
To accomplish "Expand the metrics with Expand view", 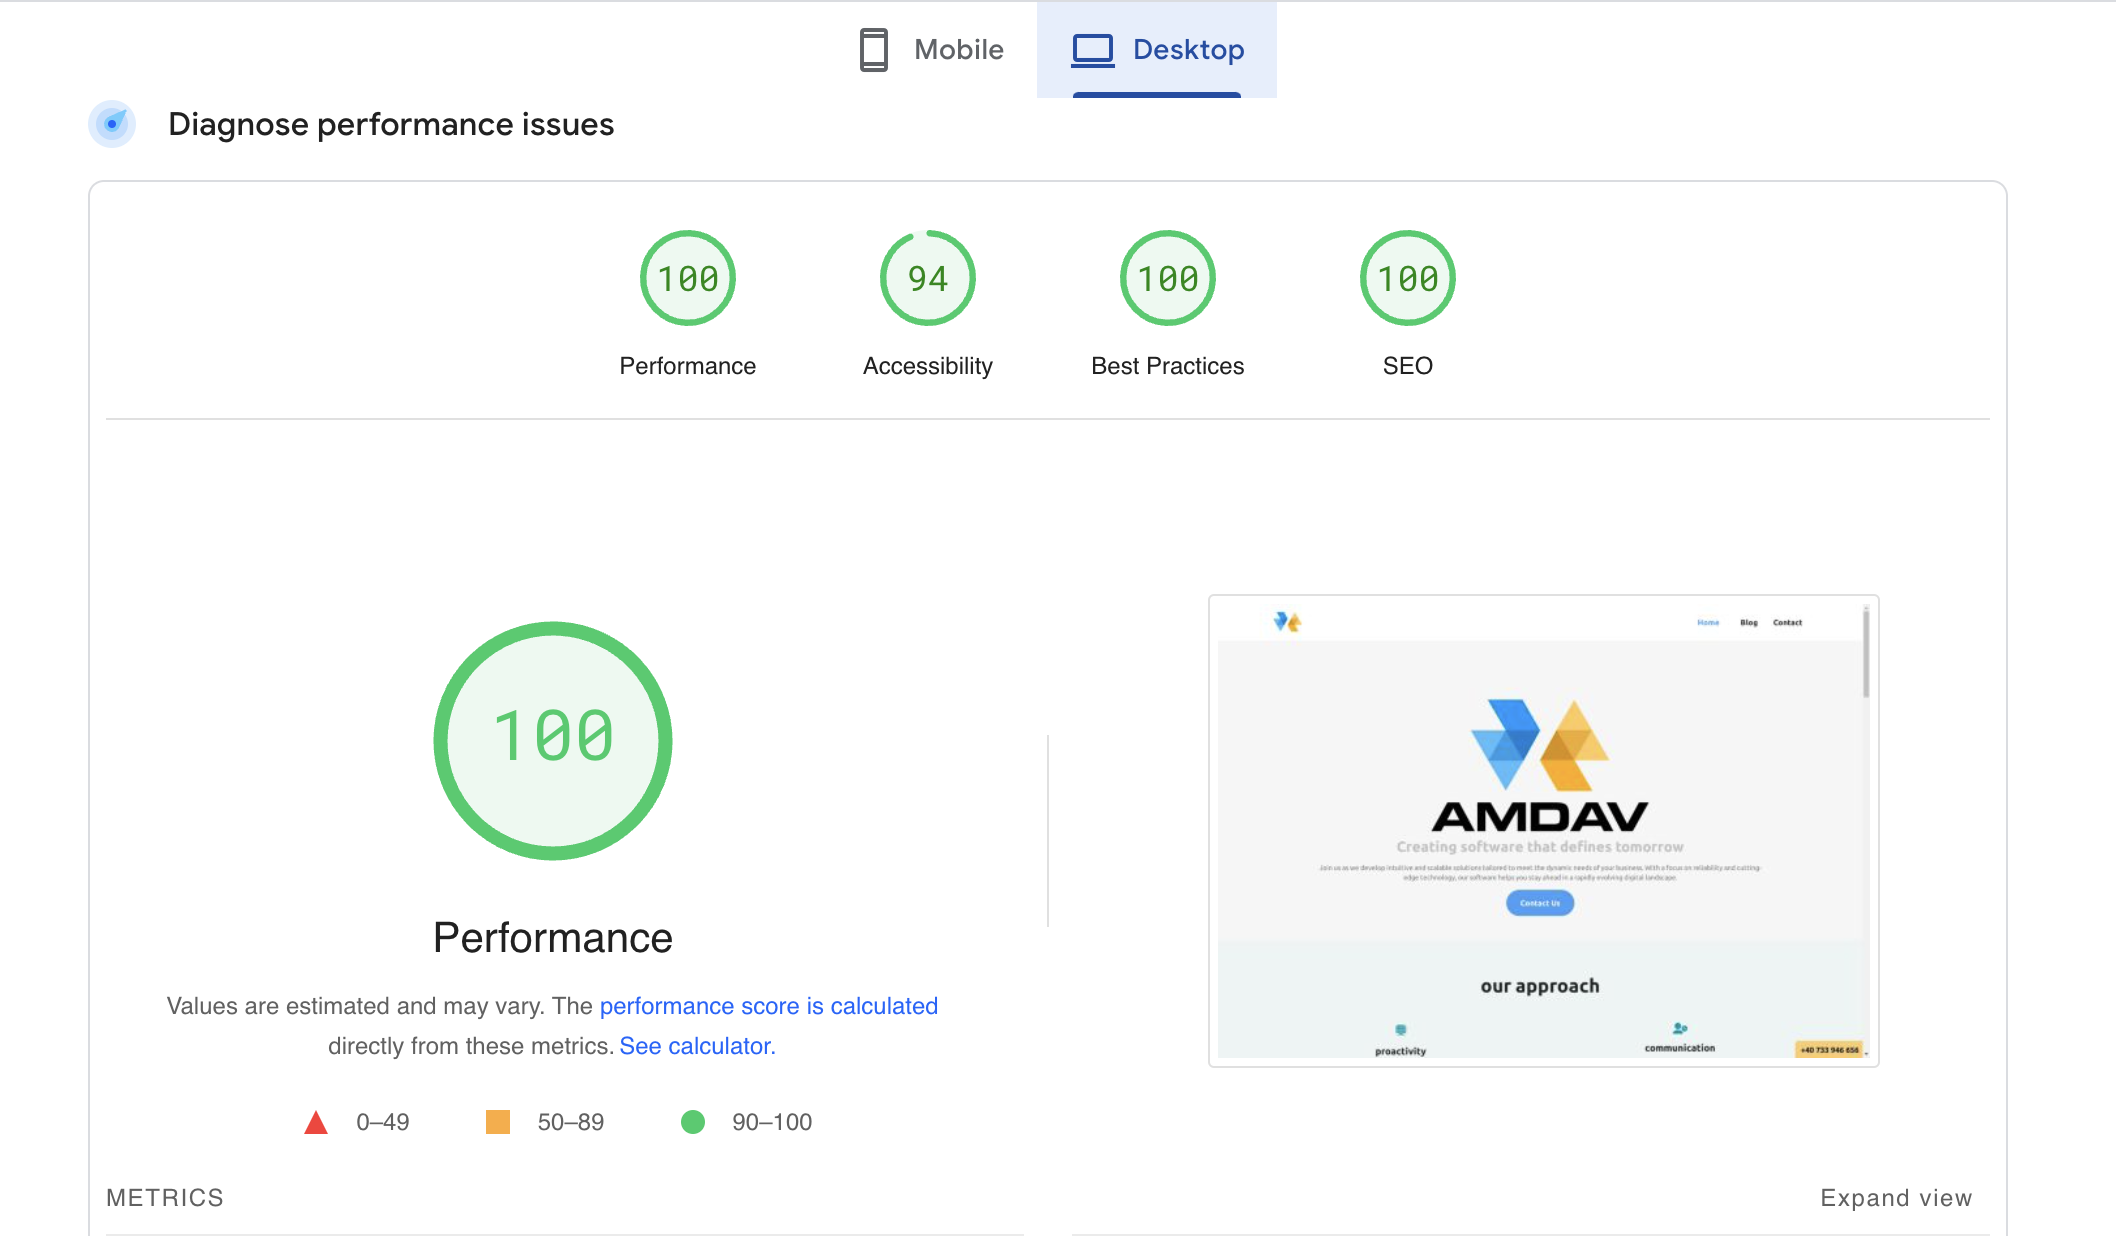I will point(1895,1198).
